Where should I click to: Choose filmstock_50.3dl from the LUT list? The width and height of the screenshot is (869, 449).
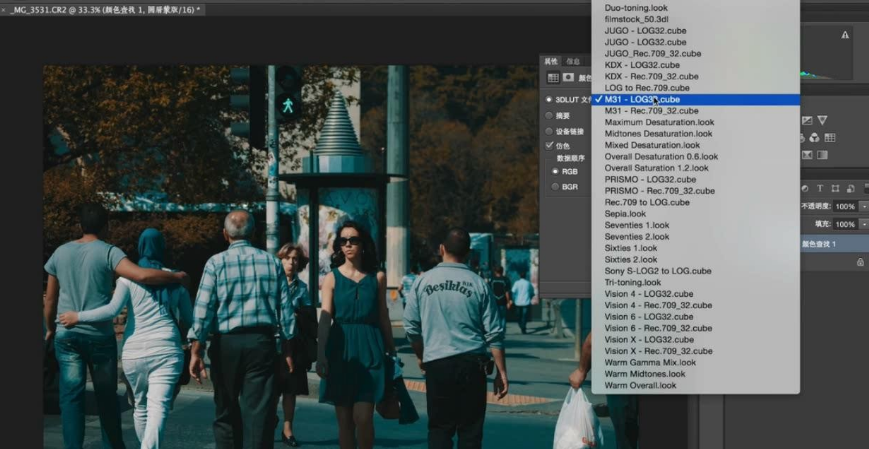coord(696,19)
